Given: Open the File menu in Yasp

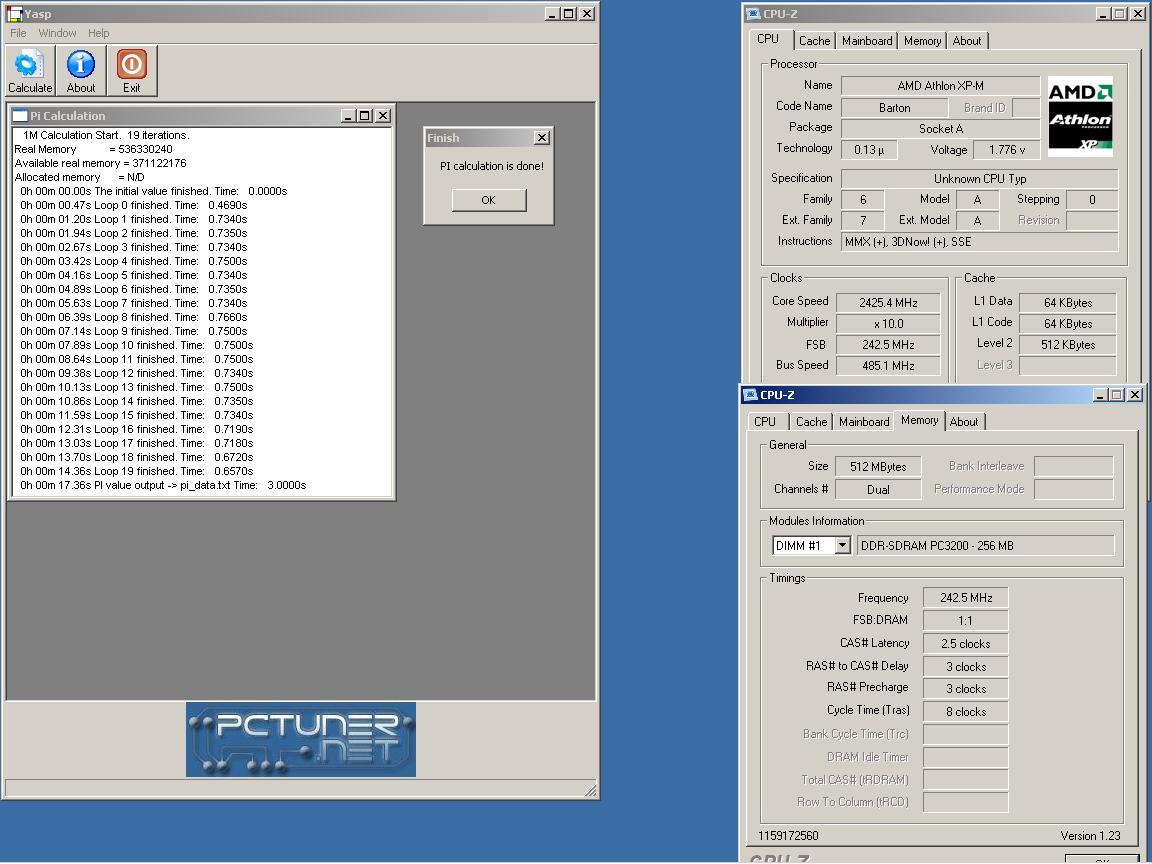Looking at the screenshot, I should [x=18, y=33].
